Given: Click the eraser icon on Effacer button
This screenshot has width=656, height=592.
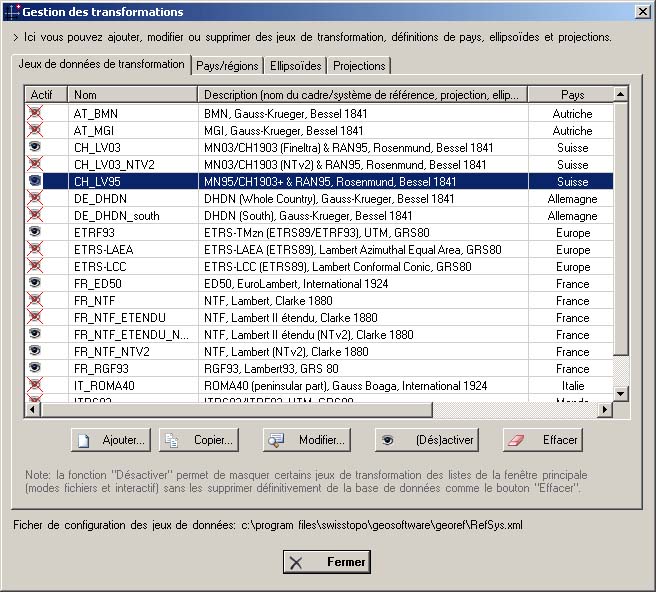Looking at the screenshot, I should 516,440.
